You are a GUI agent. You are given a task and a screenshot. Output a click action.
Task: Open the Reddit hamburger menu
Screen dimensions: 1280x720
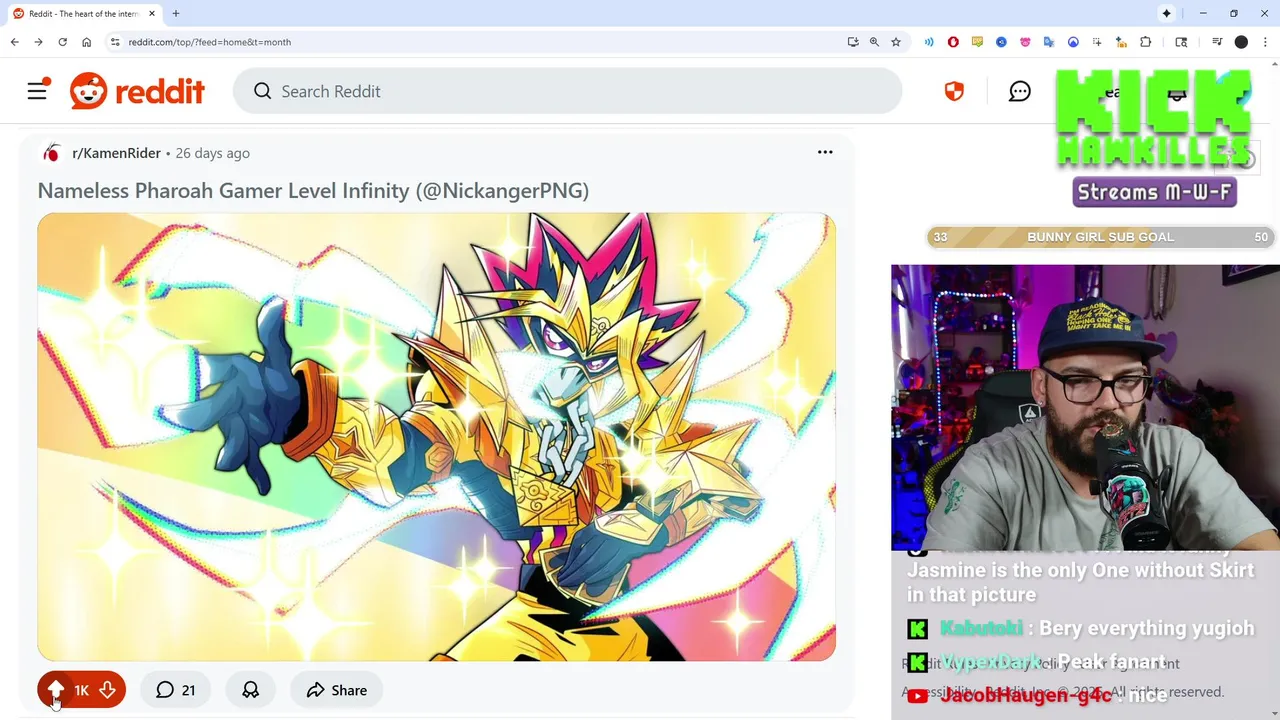coord(37,91)
